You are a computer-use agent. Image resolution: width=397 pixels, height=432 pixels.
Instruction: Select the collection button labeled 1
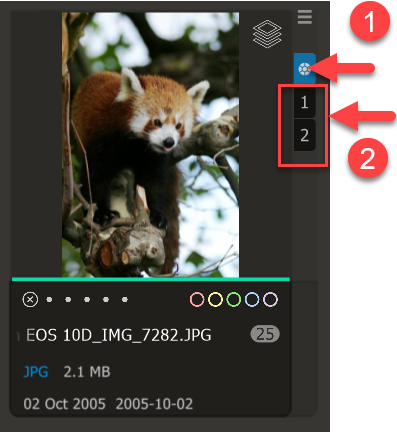coord(305,102)
